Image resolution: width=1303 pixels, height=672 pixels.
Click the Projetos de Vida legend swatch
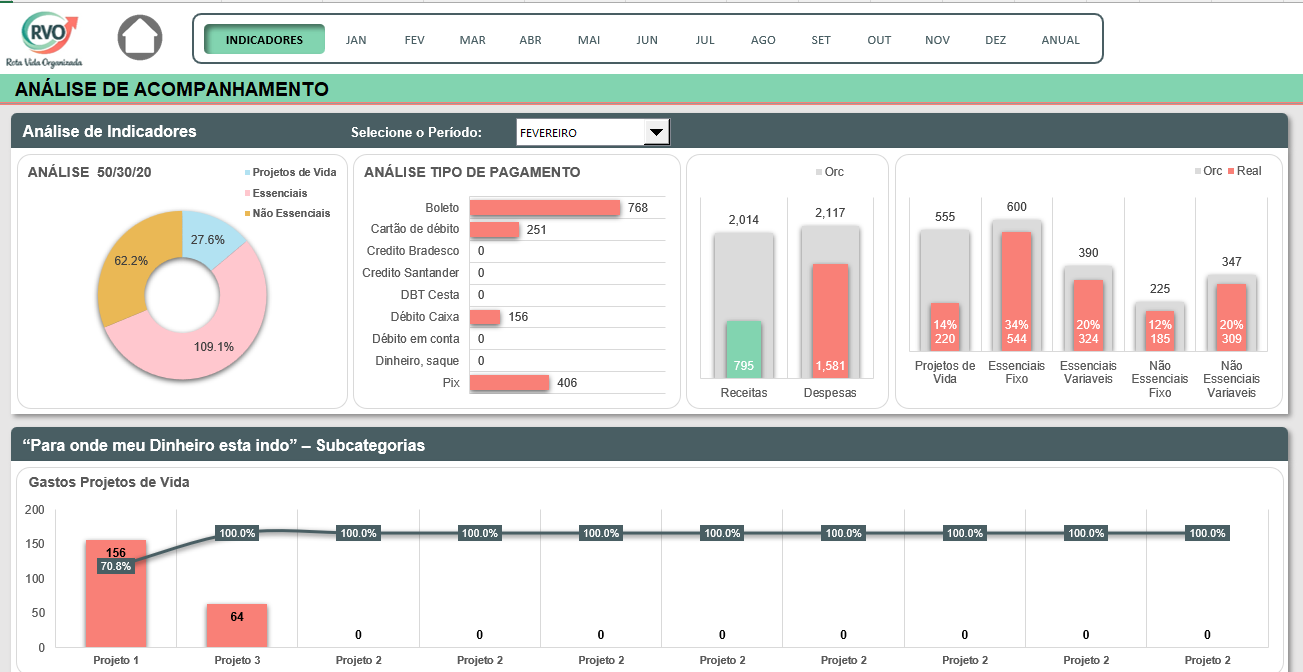(x=247, y=172)
